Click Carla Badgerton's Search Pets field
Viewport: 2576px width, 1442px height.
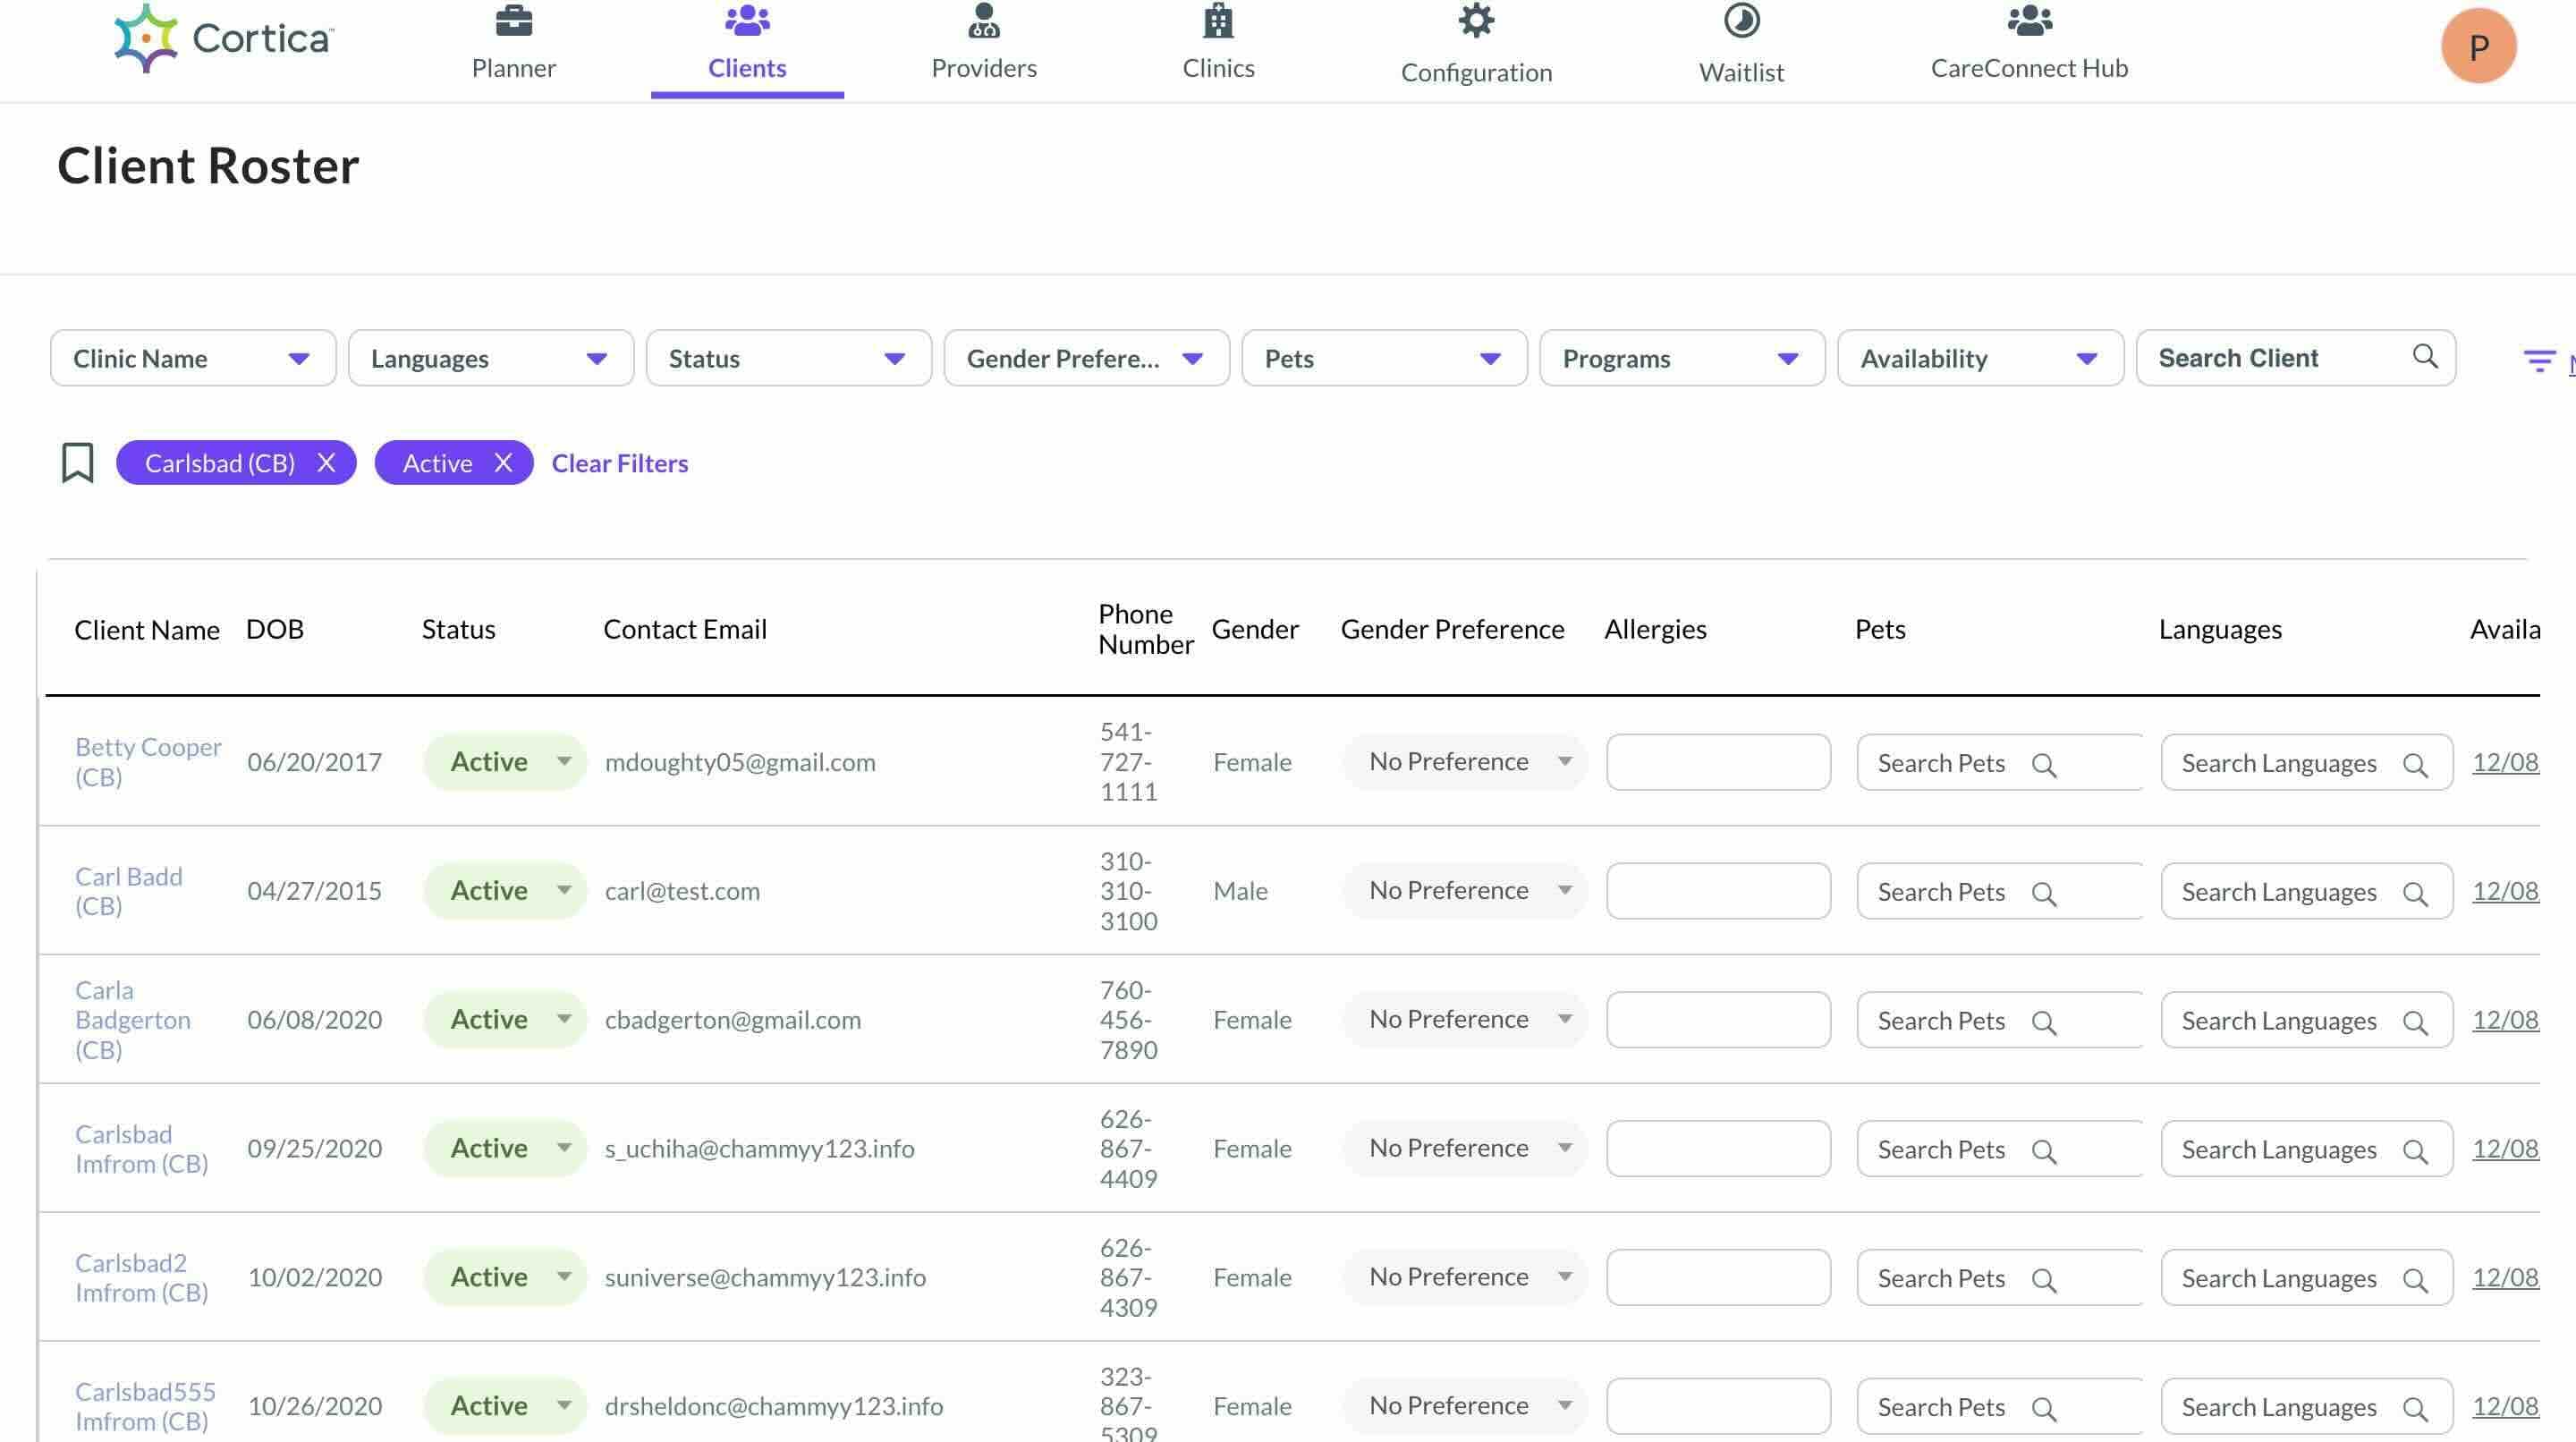(1999, 1019)
